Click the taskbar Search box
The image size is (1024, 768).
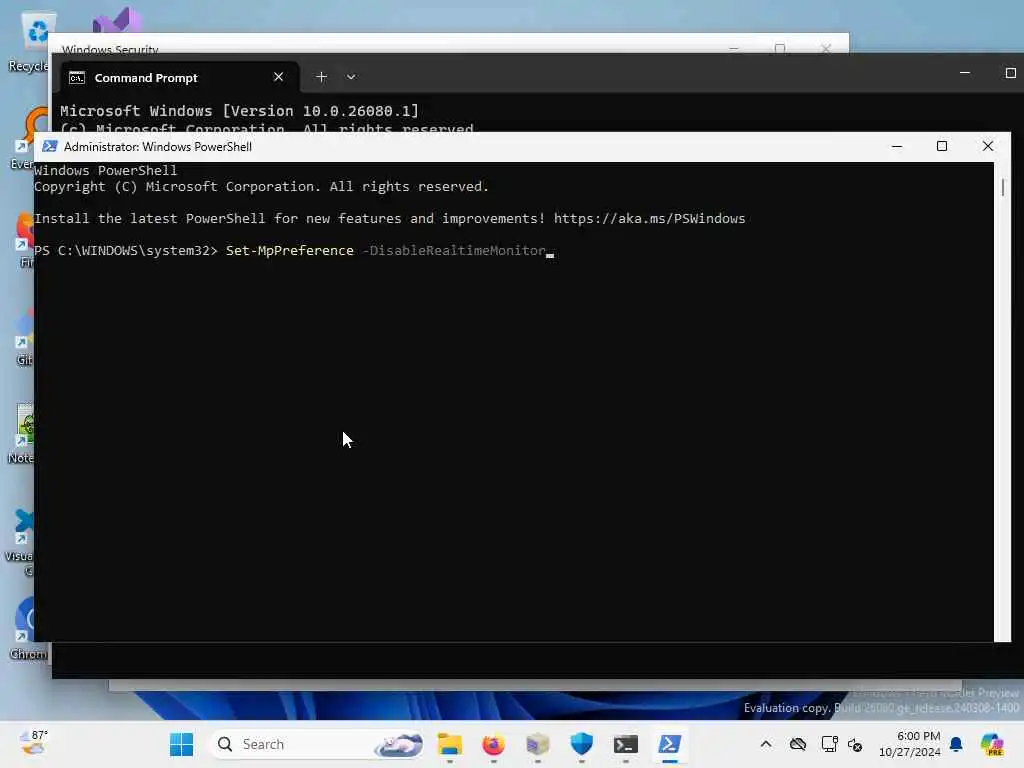point(318,744)
